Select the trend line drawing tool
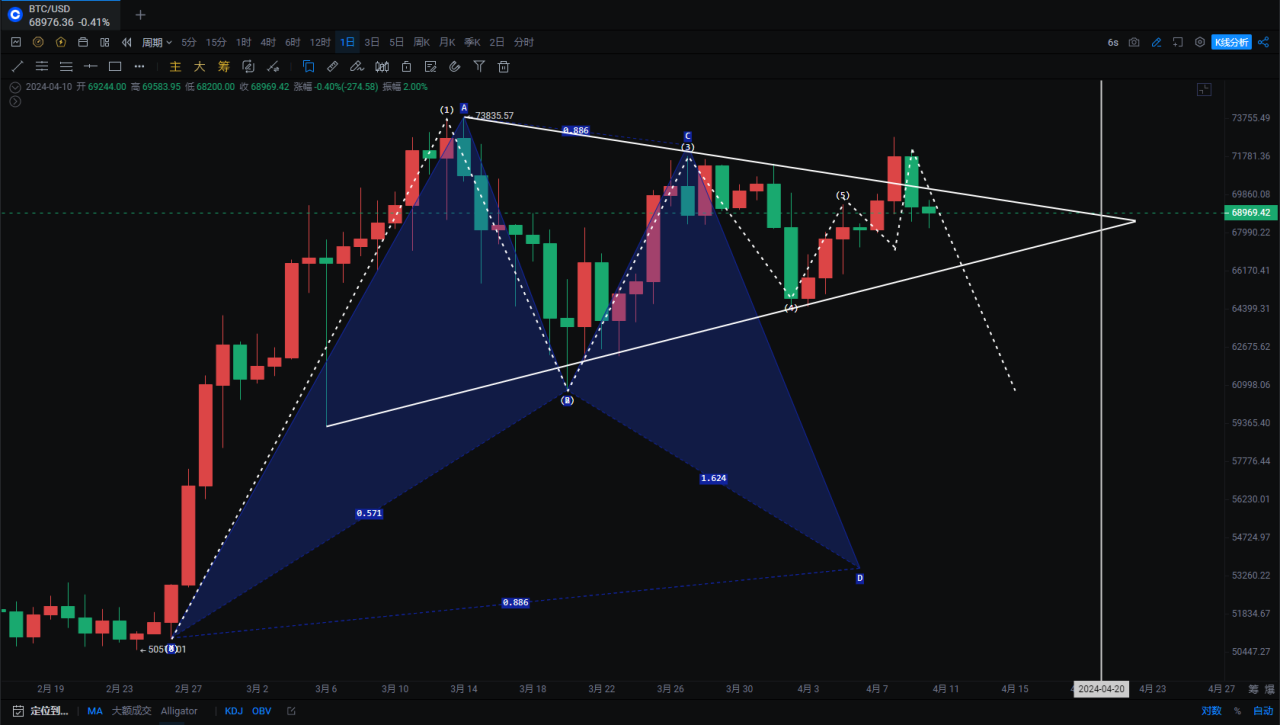Screen dimensions: 1280x725 16,67
